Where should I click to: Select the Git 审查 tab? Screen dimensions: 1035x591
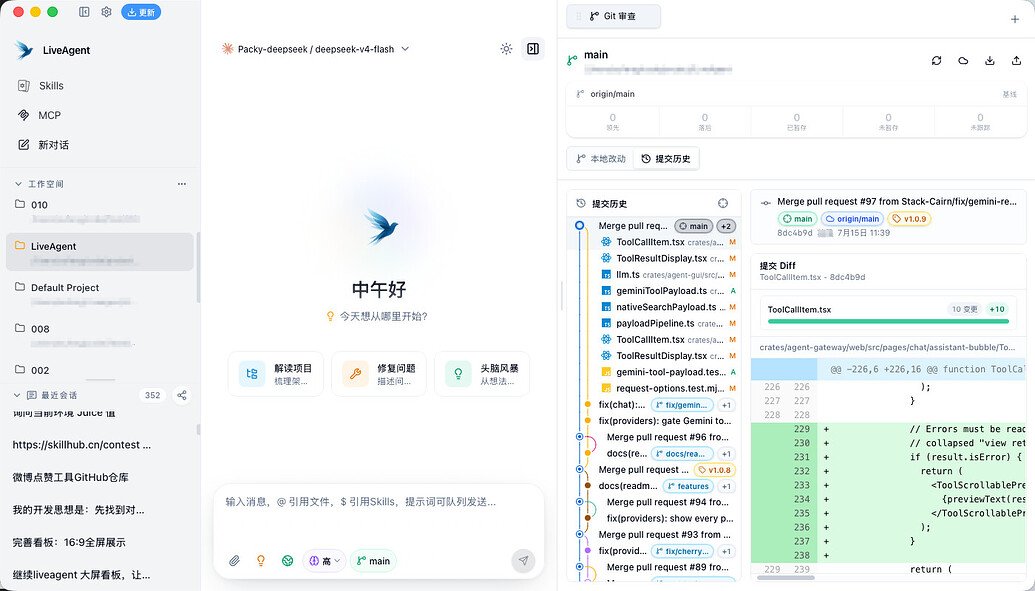pos(613,17)
